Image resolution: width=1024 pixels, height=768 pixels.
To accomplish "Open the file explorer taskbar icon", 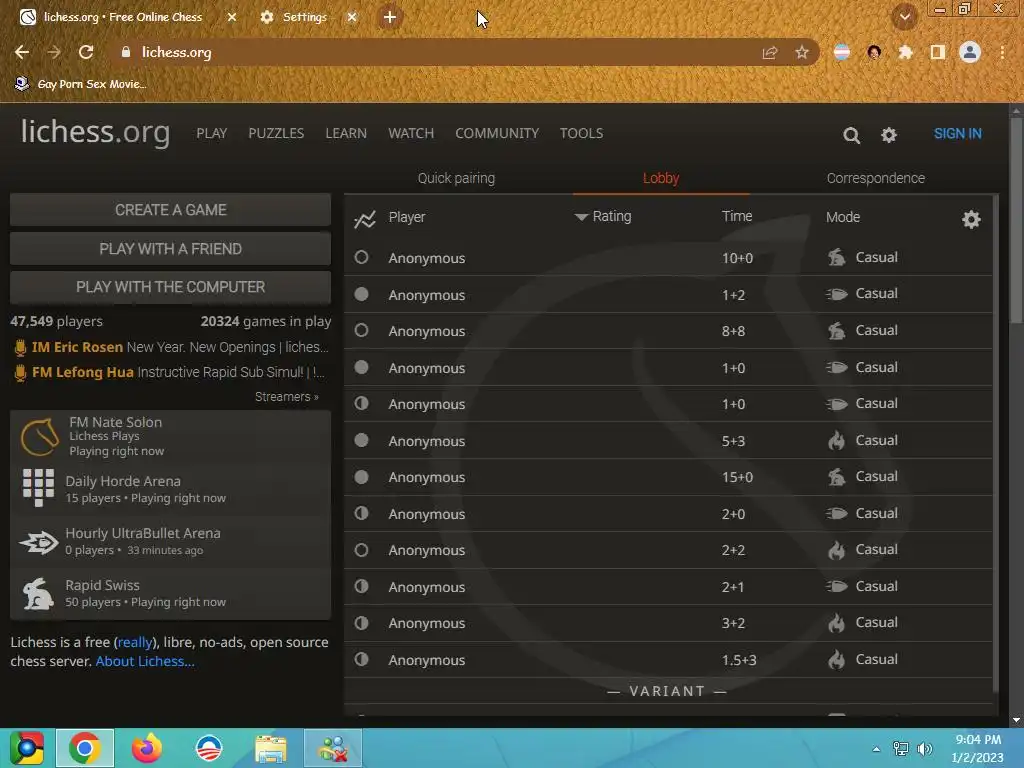I will point(271,748).
